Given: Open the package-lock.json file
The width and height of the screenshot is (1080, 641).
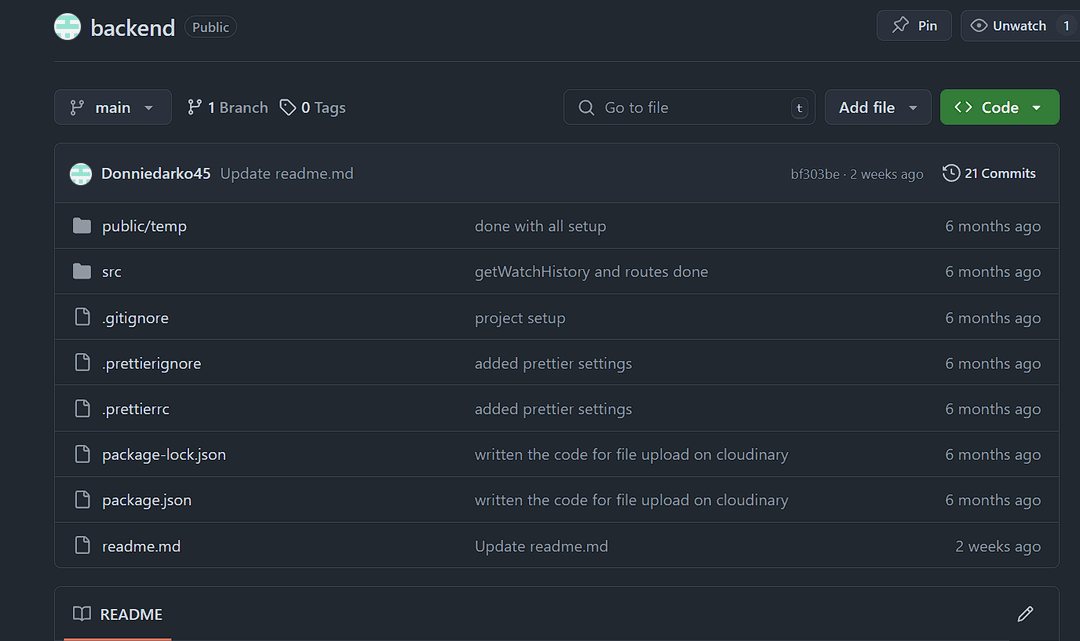Looking at the screenshot, I should pyautogui.click(x=164, y=454).
